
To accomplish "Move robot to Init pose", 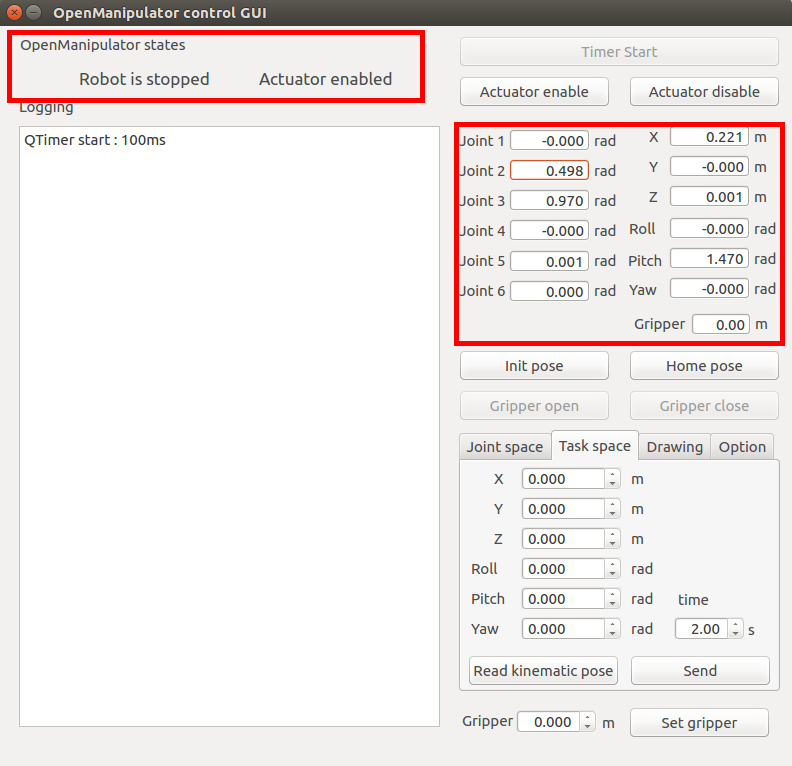I will tap(534, 366).
